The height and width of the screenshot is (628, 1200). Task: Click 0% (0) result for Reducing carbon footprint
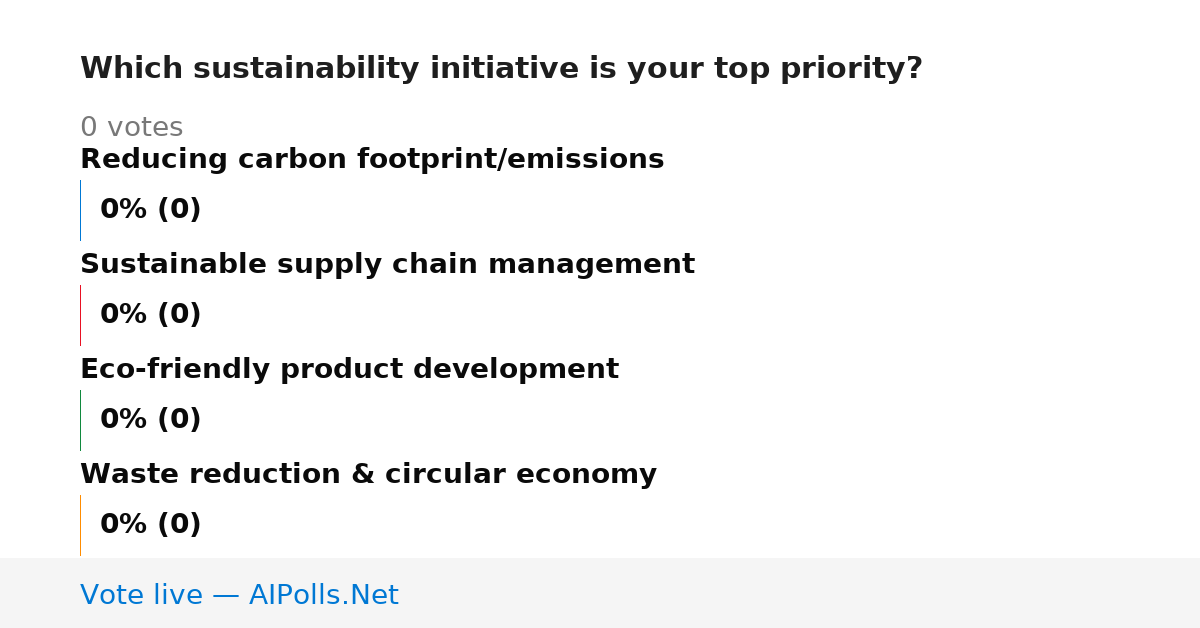[x=151, y=210]
